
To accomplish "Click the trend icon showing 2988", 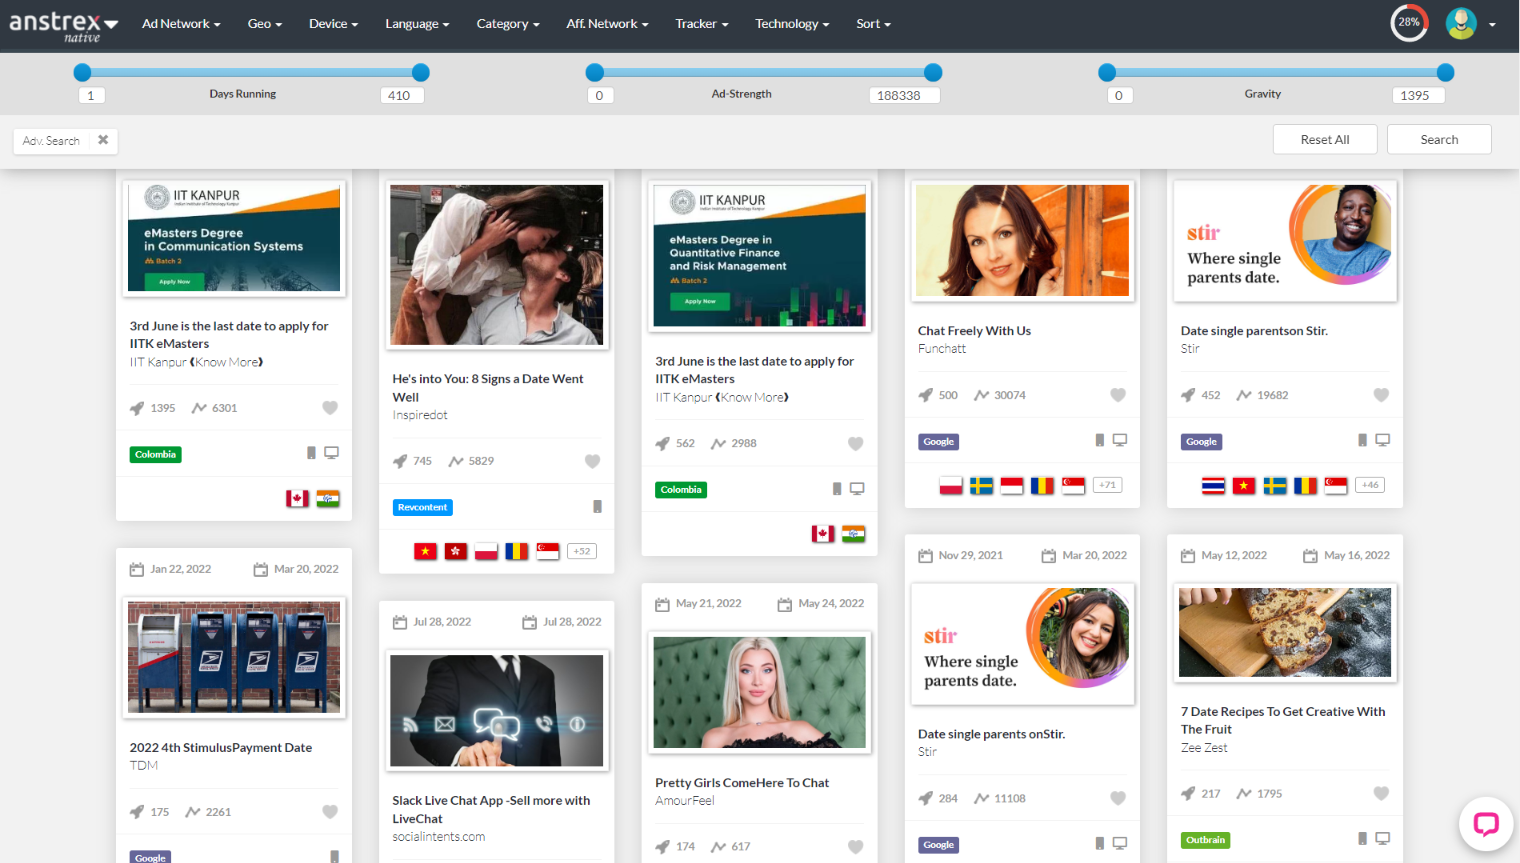I will [x=718, y=444].
